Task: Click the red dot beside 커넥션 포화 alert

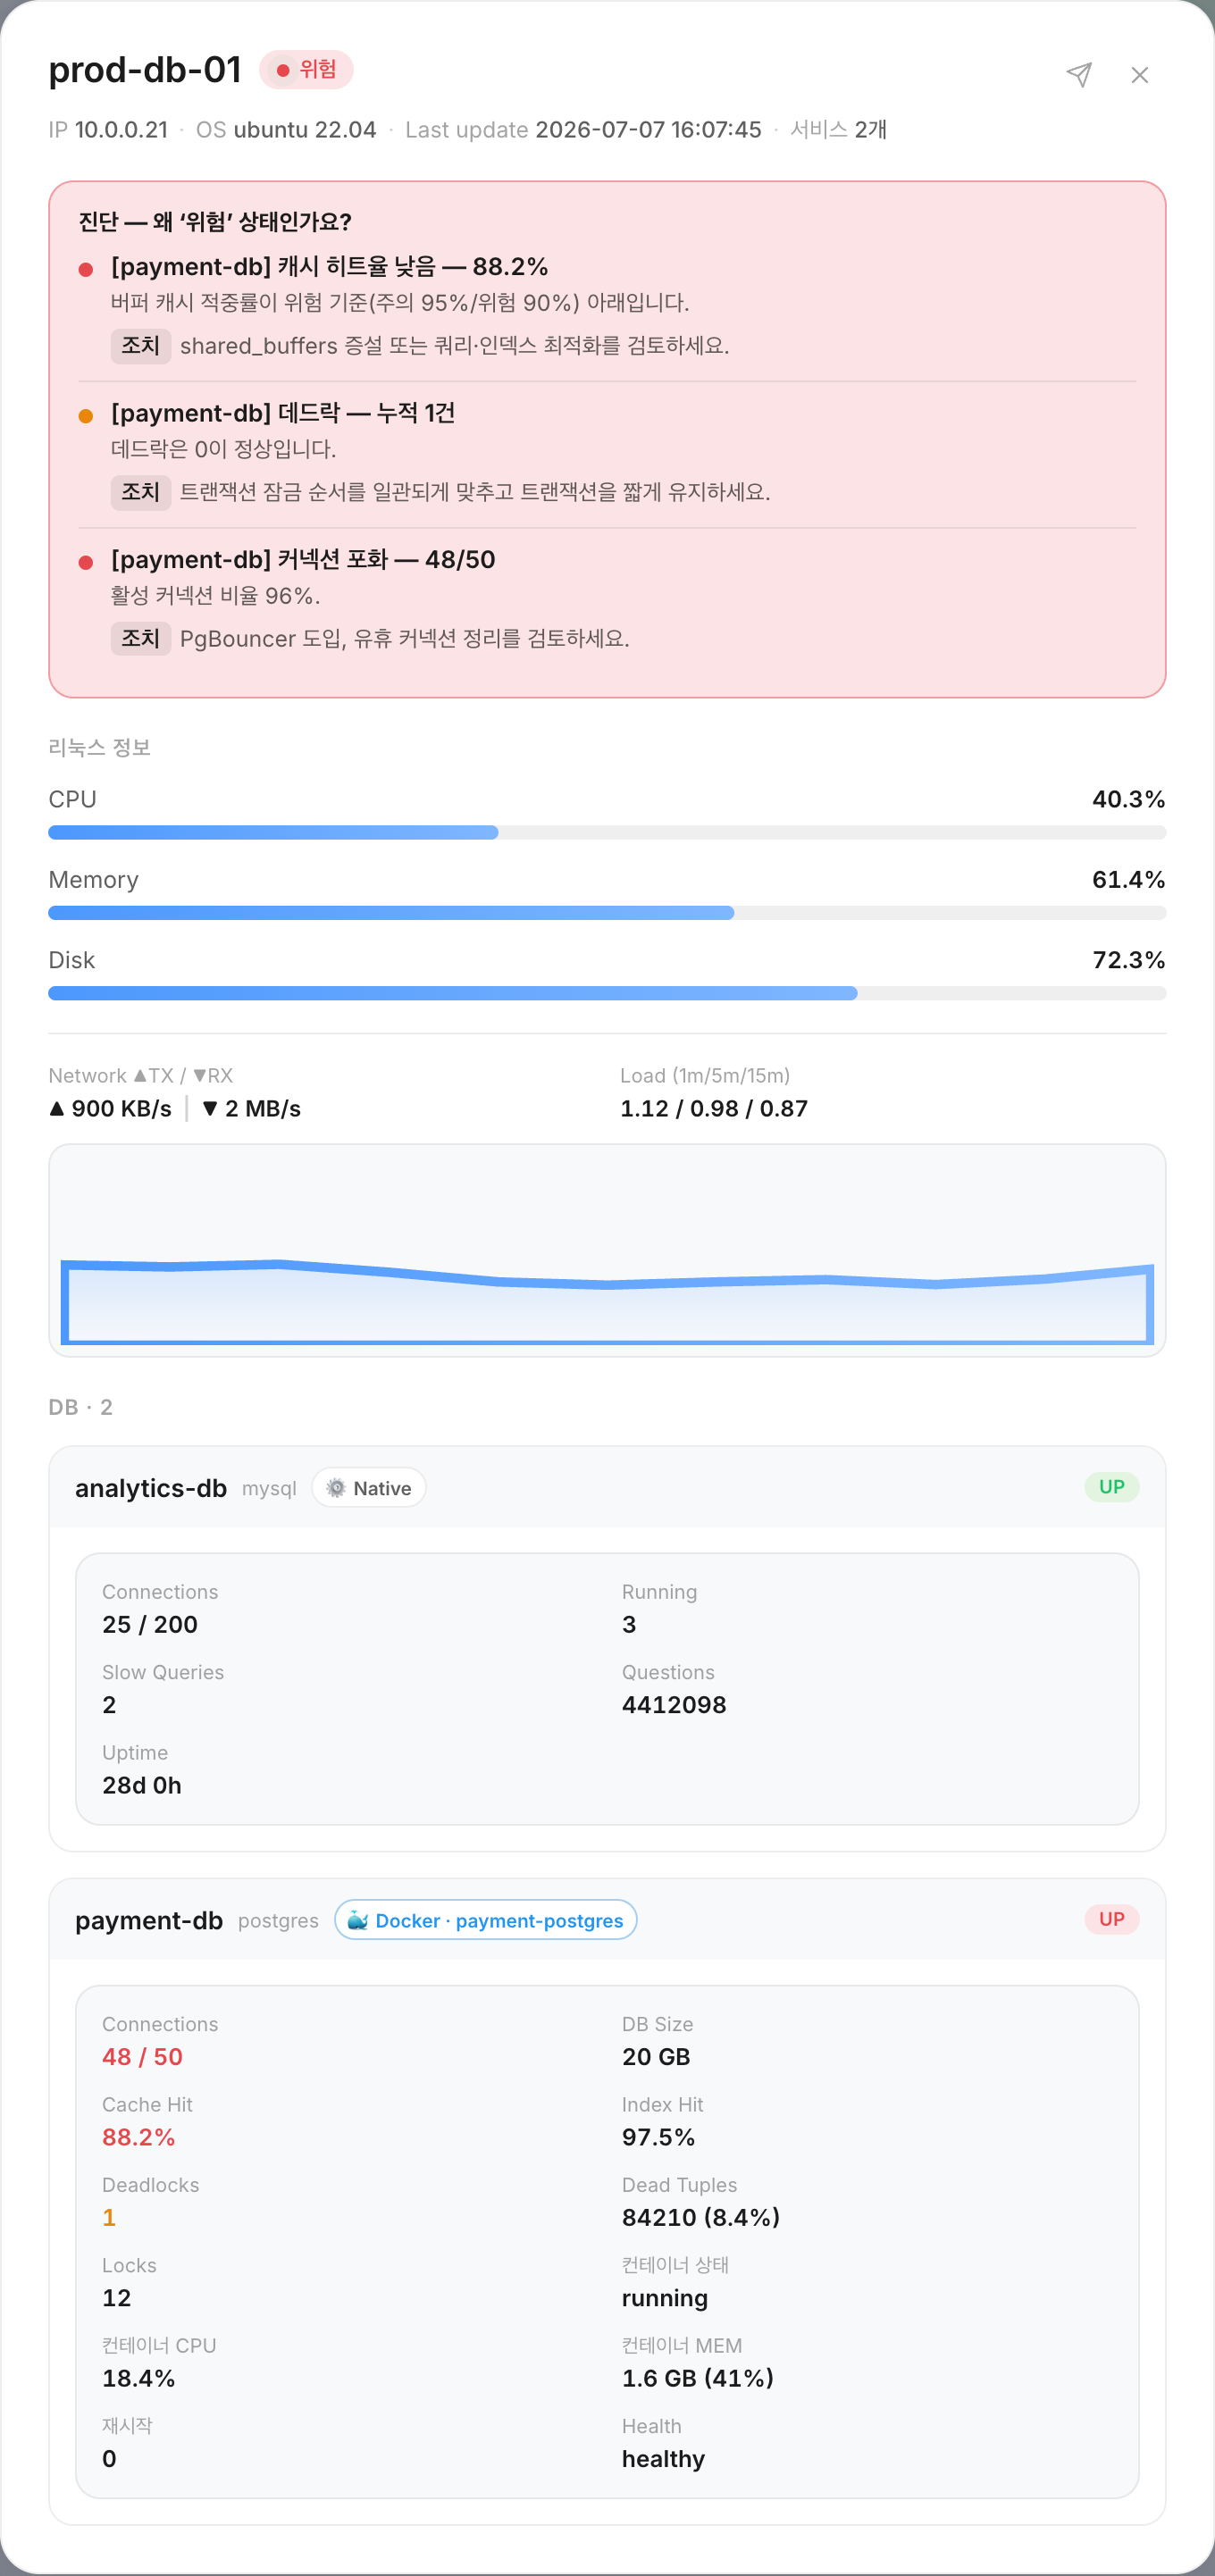Action: click(x=86, y=562)
